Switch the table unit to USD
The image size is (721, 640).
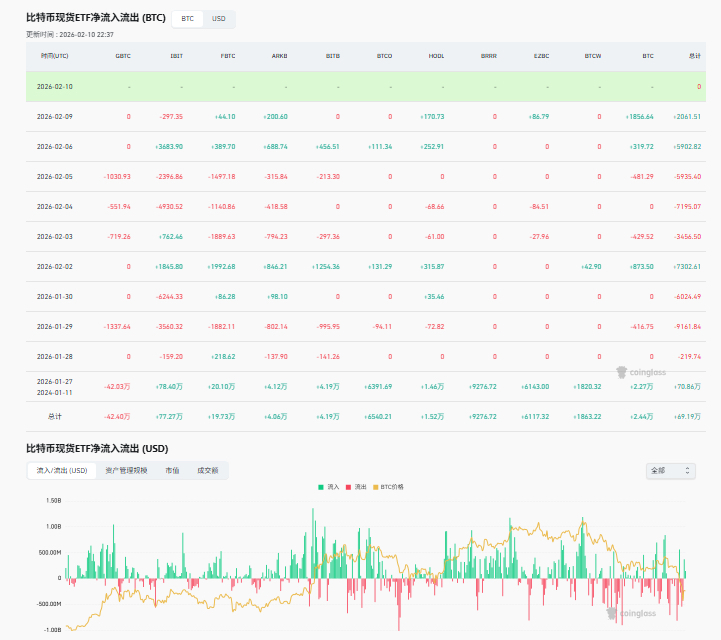click(x=219, y=19)
